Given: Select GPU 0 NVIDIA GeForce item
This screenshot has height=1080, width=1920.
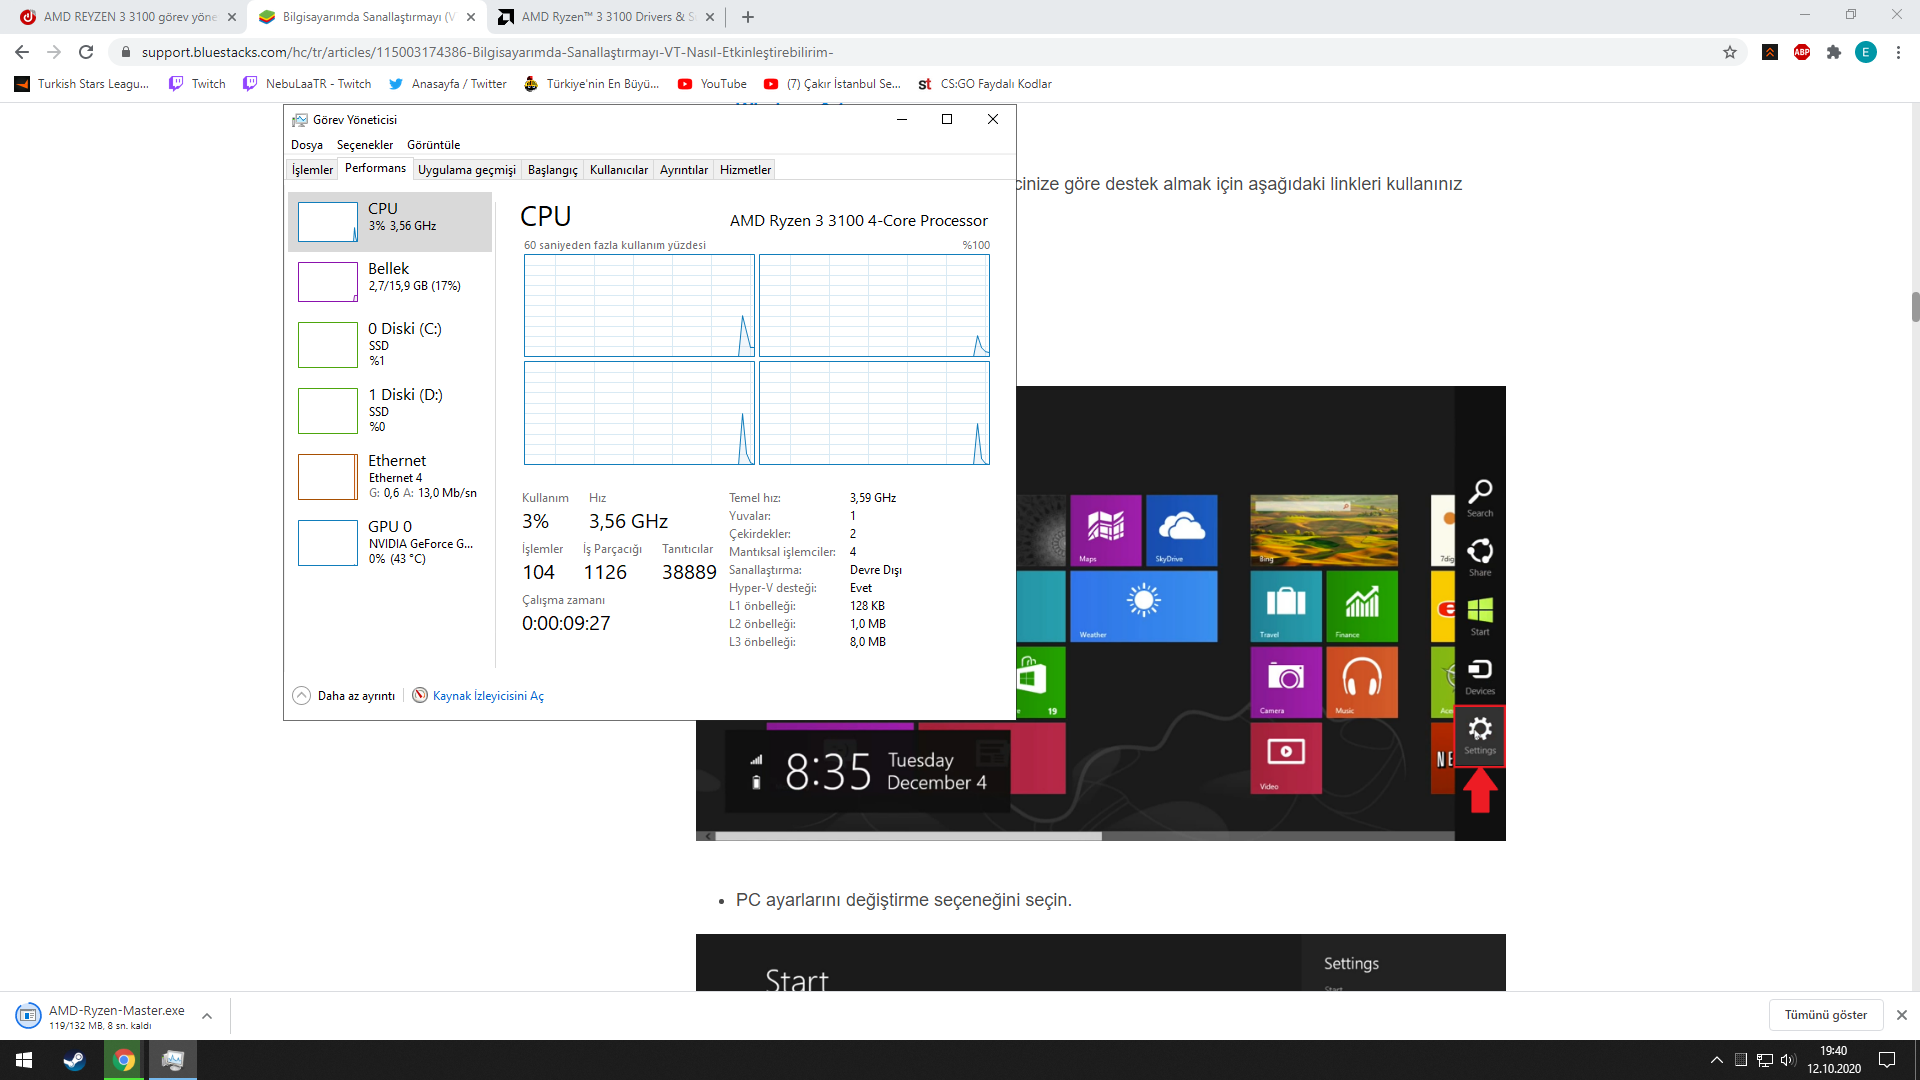Looking at the screenshot, I should pos(390,541).
